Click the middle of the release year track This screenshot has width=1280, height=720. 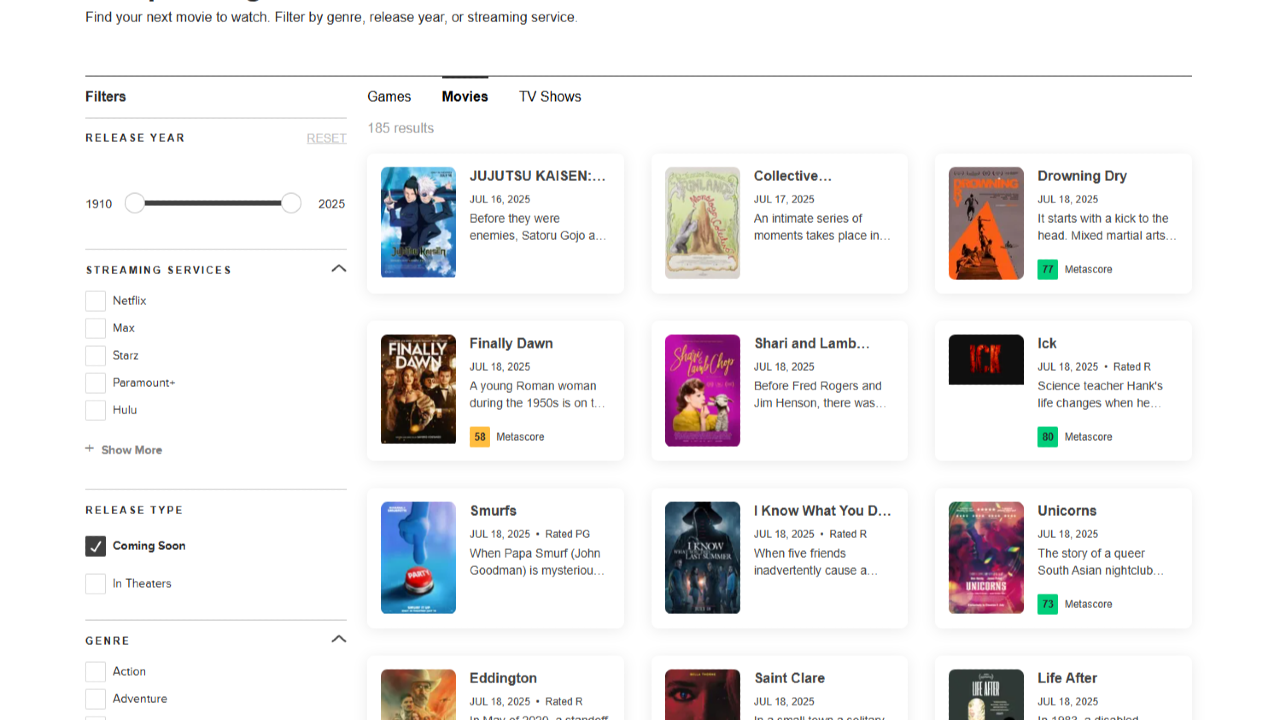tap(213, 204)
